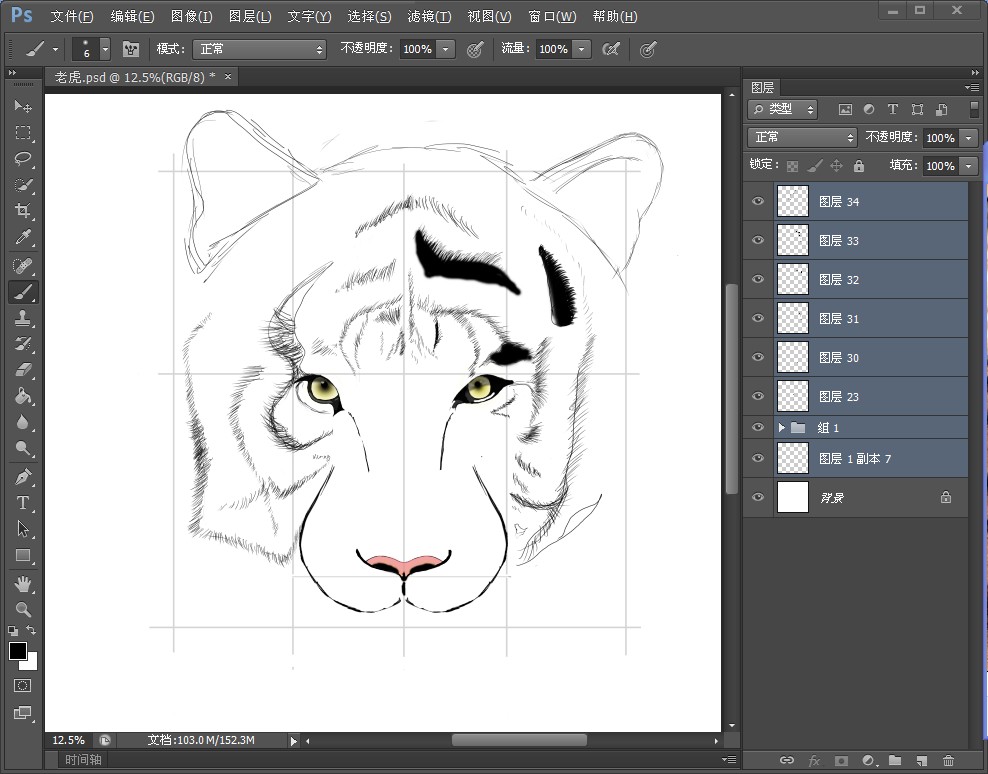This screenshot has width=988, height=774.
Task: Hide layer 图层 34
Action: [758, 201]
